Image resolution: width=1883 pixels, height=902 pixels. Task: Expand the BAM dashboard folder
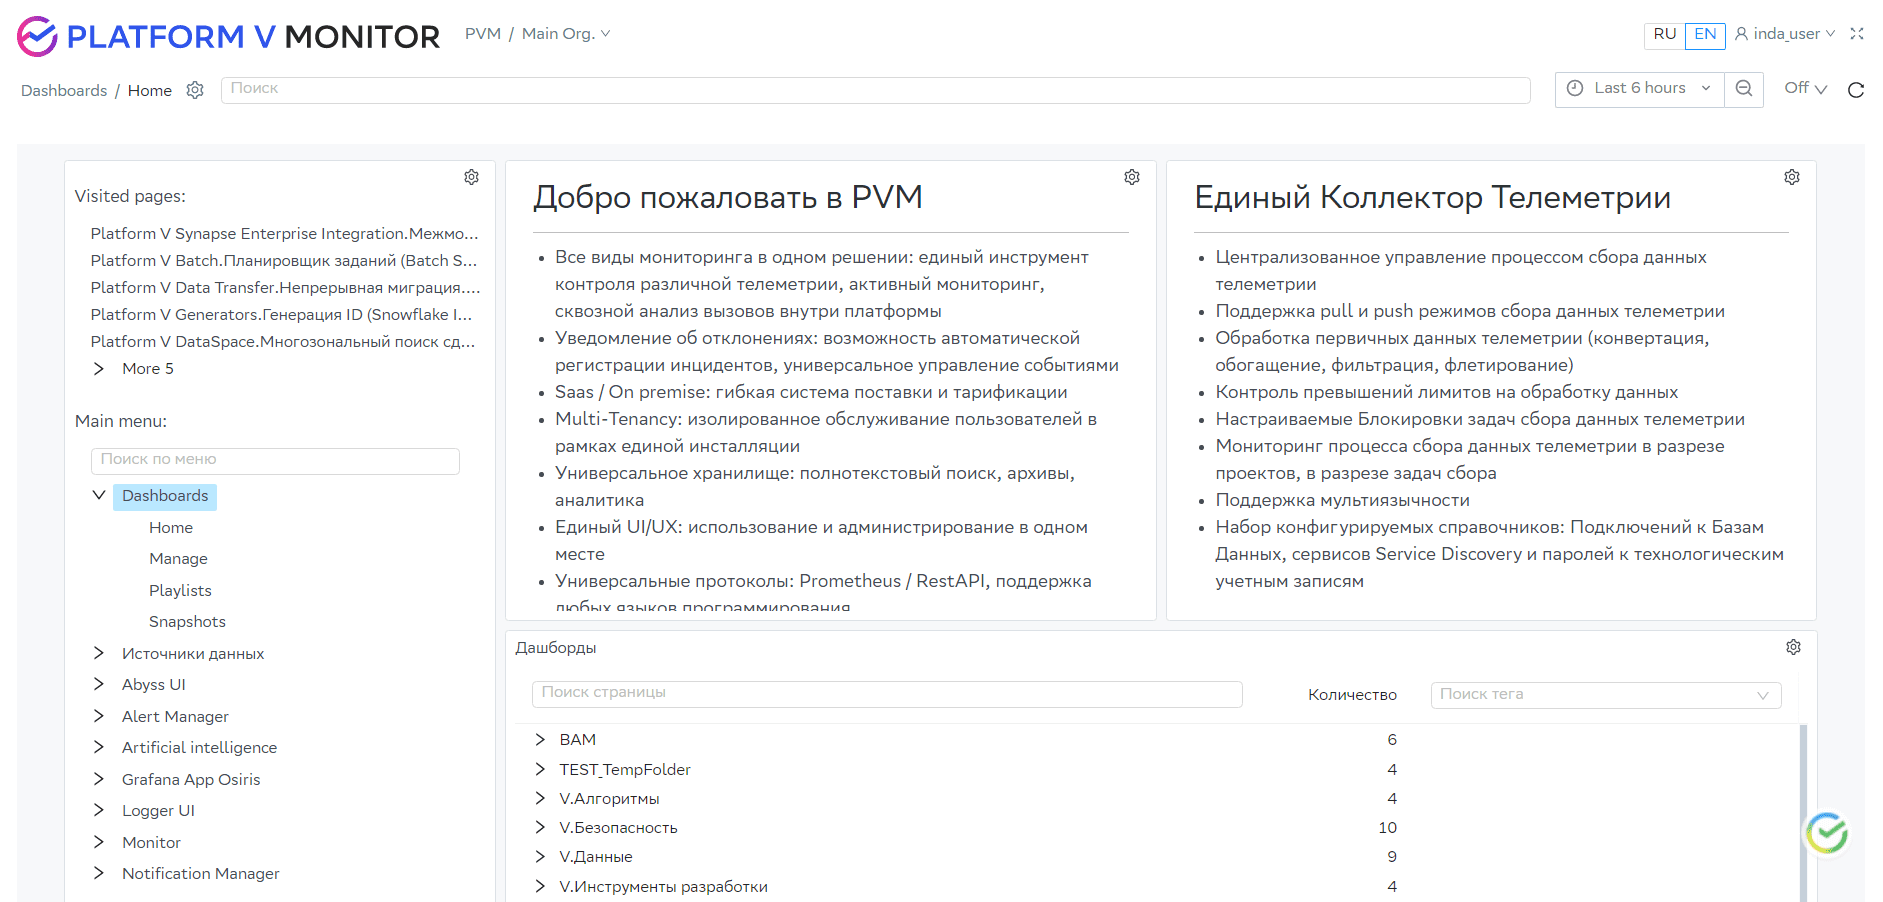click(x=540, y=740)
